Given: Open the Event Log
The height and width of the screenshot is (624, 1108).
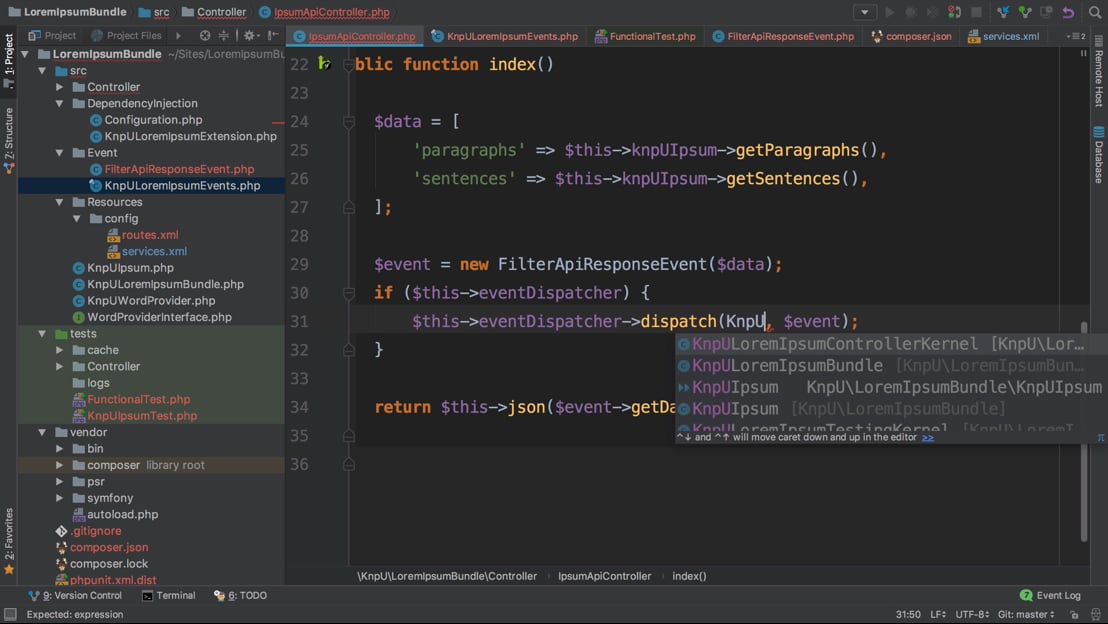Looking at the screenshot, I should tap(1050, 595).
